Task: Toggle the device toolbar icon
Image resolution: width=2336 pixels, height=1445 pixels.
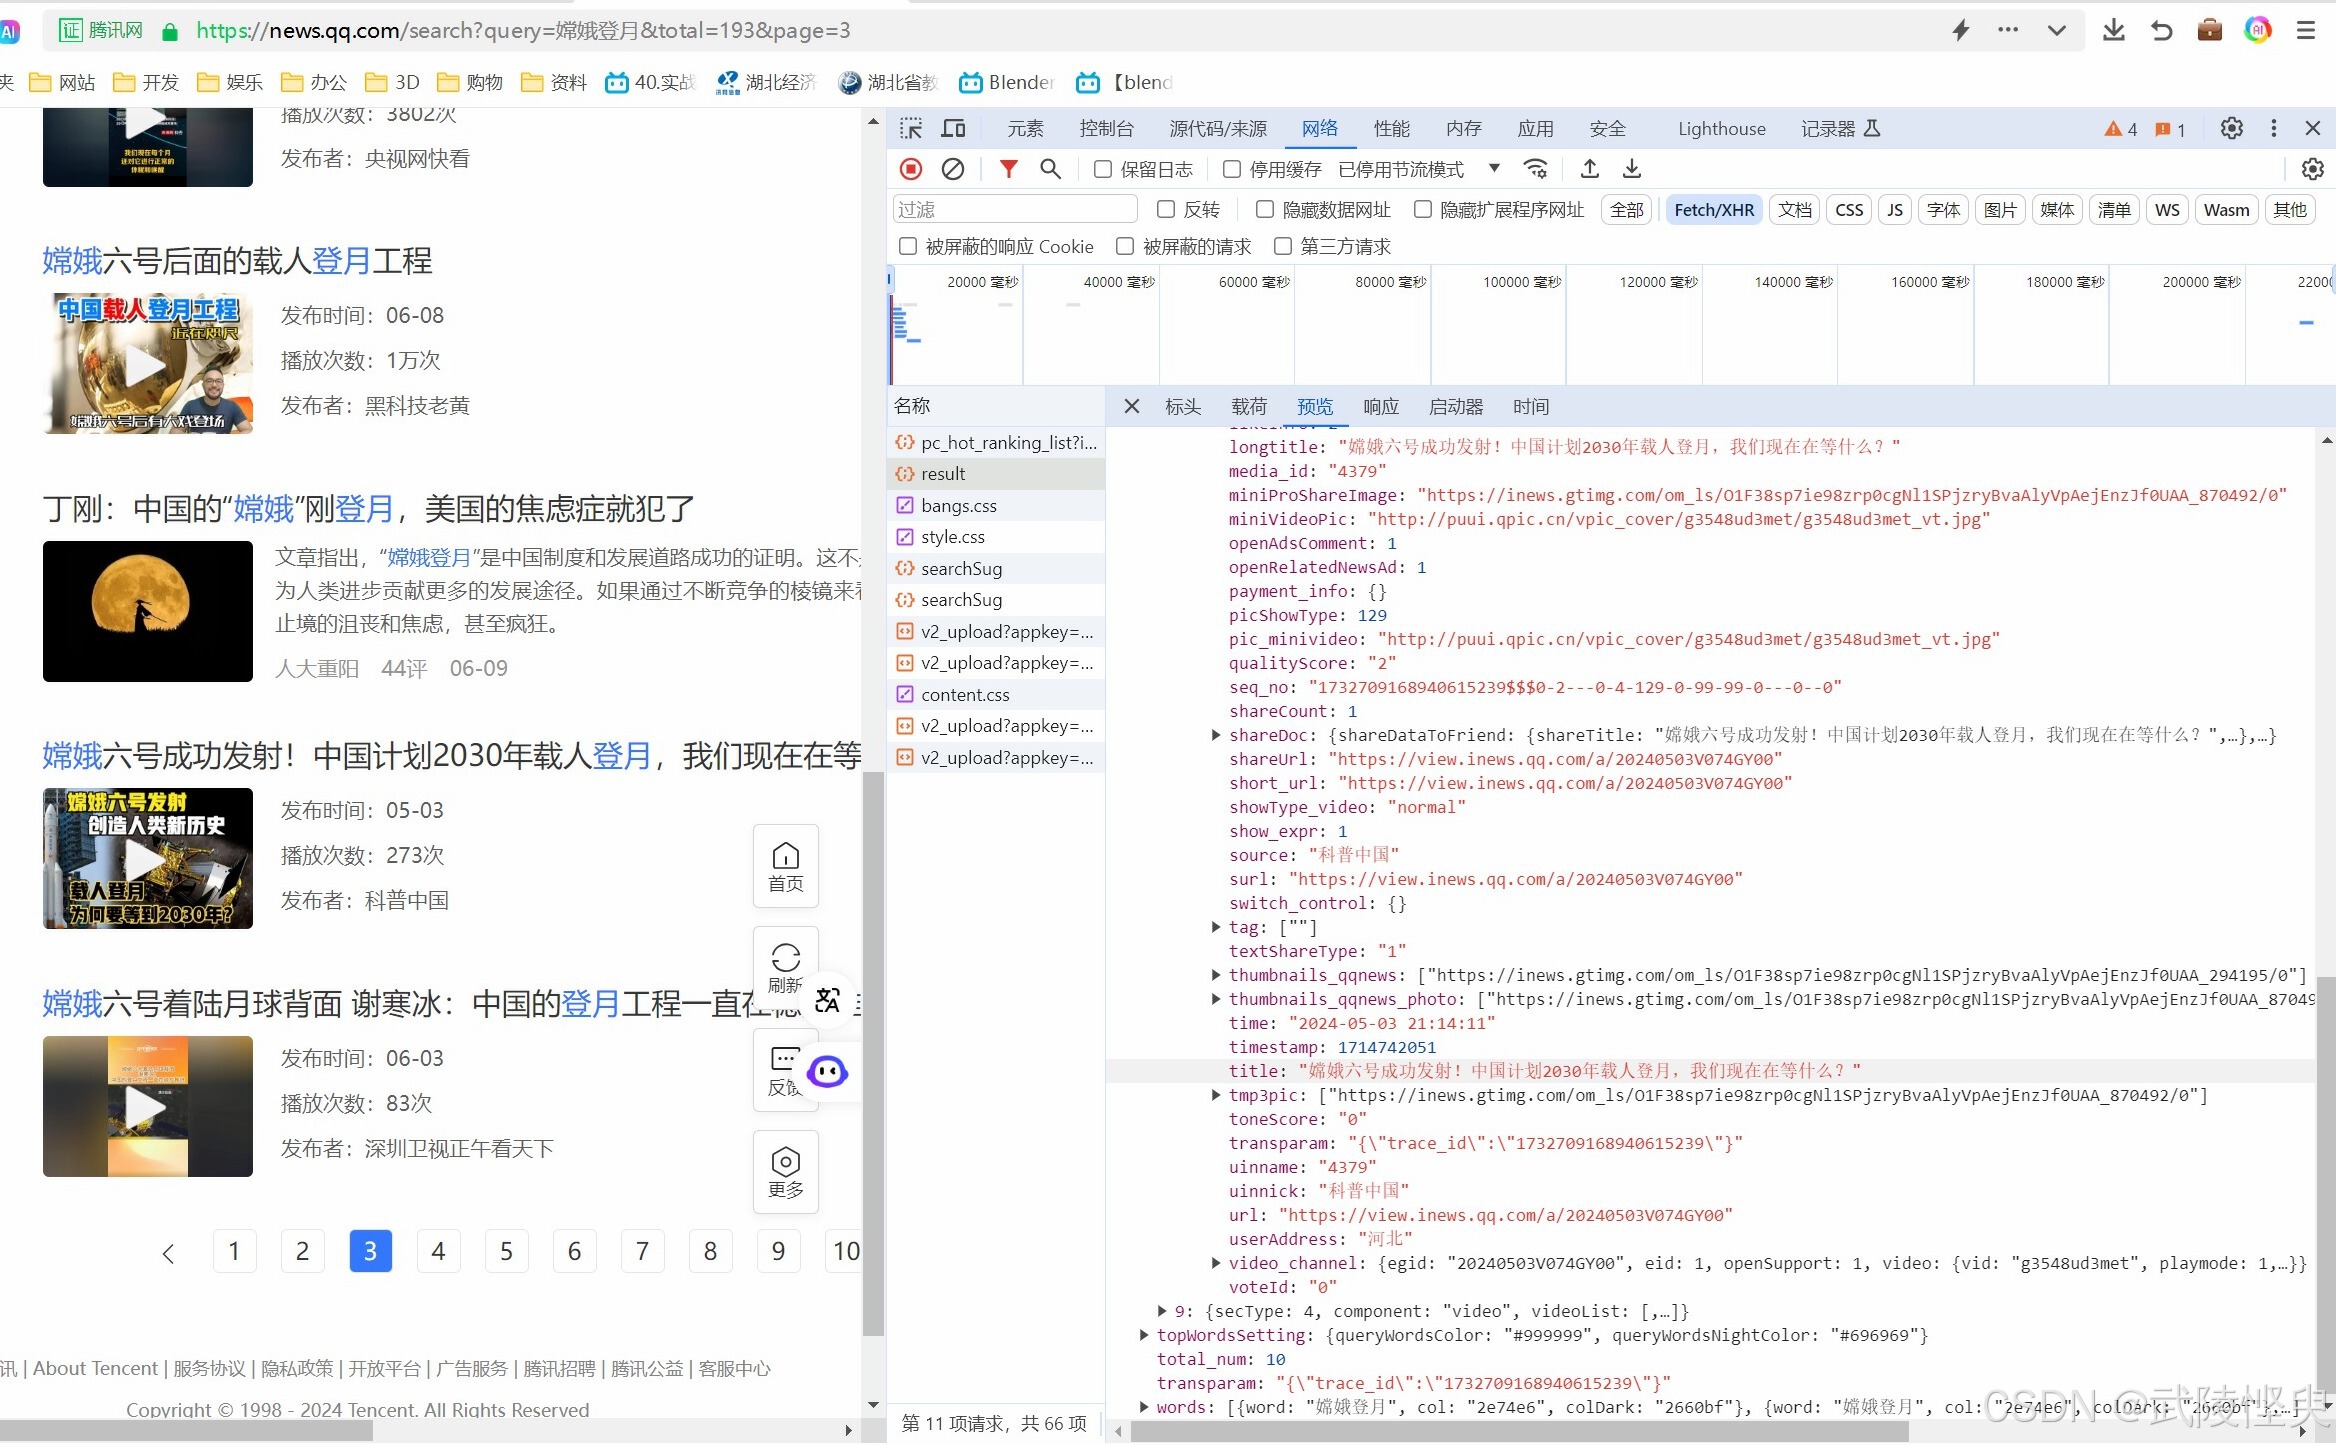Action: [x=953, y=128]
